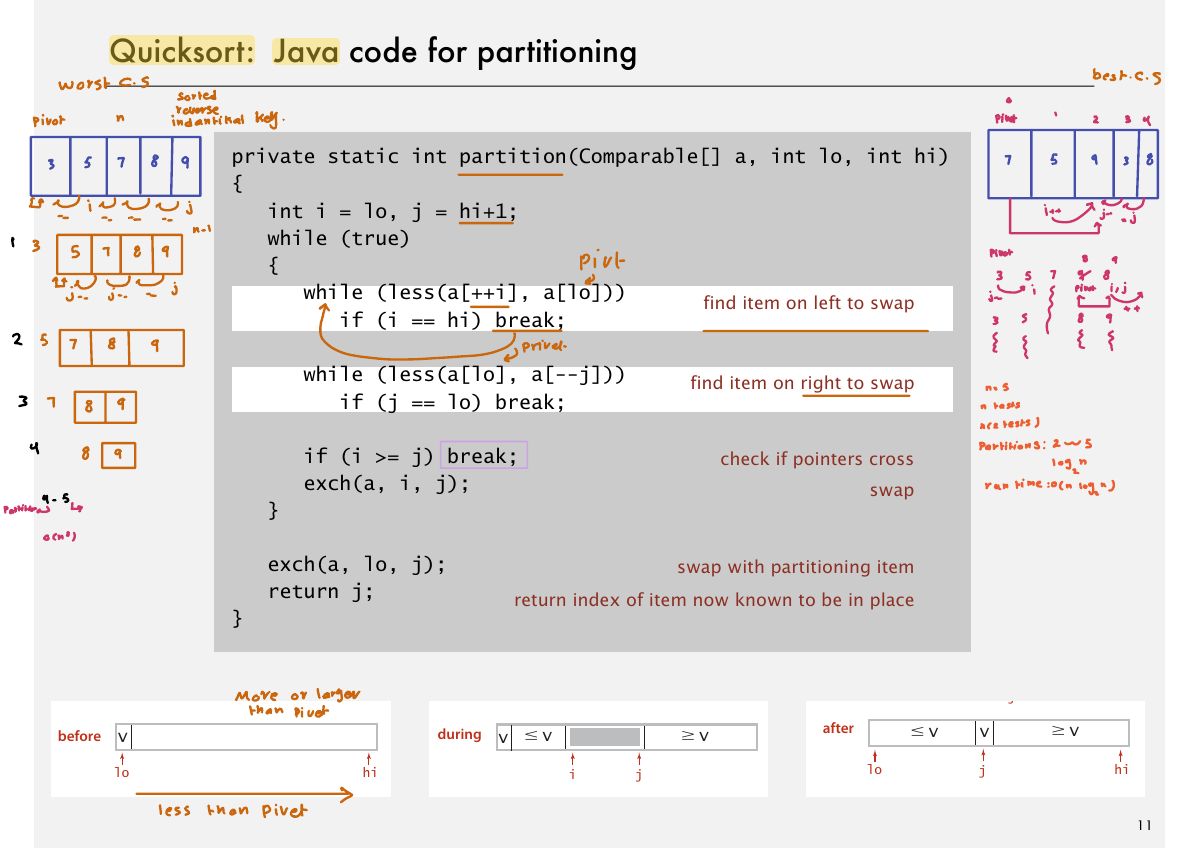Click the handwritten "best c.s" heading

point(1128,75)
